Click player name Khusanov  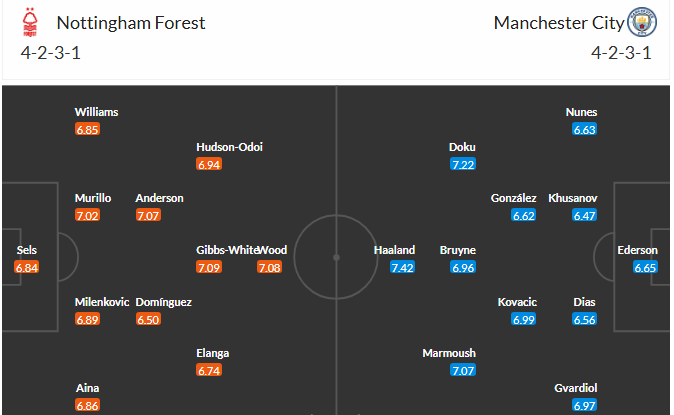click(x=573, y=198)
